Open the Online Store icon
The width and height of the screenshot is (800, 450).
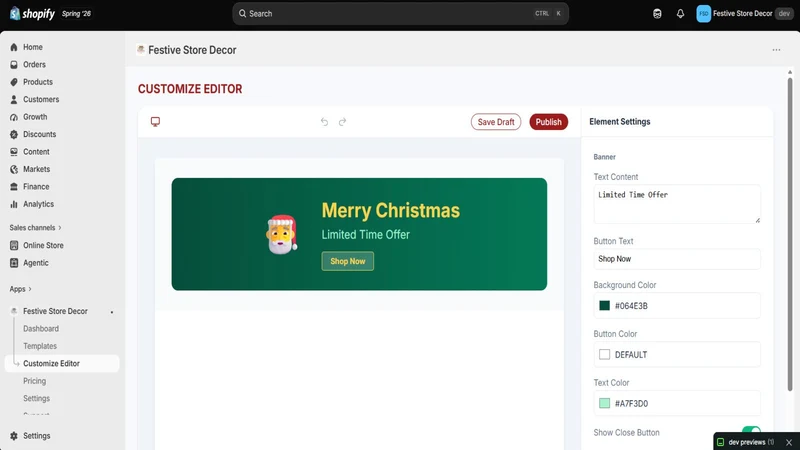coord(14,245)
